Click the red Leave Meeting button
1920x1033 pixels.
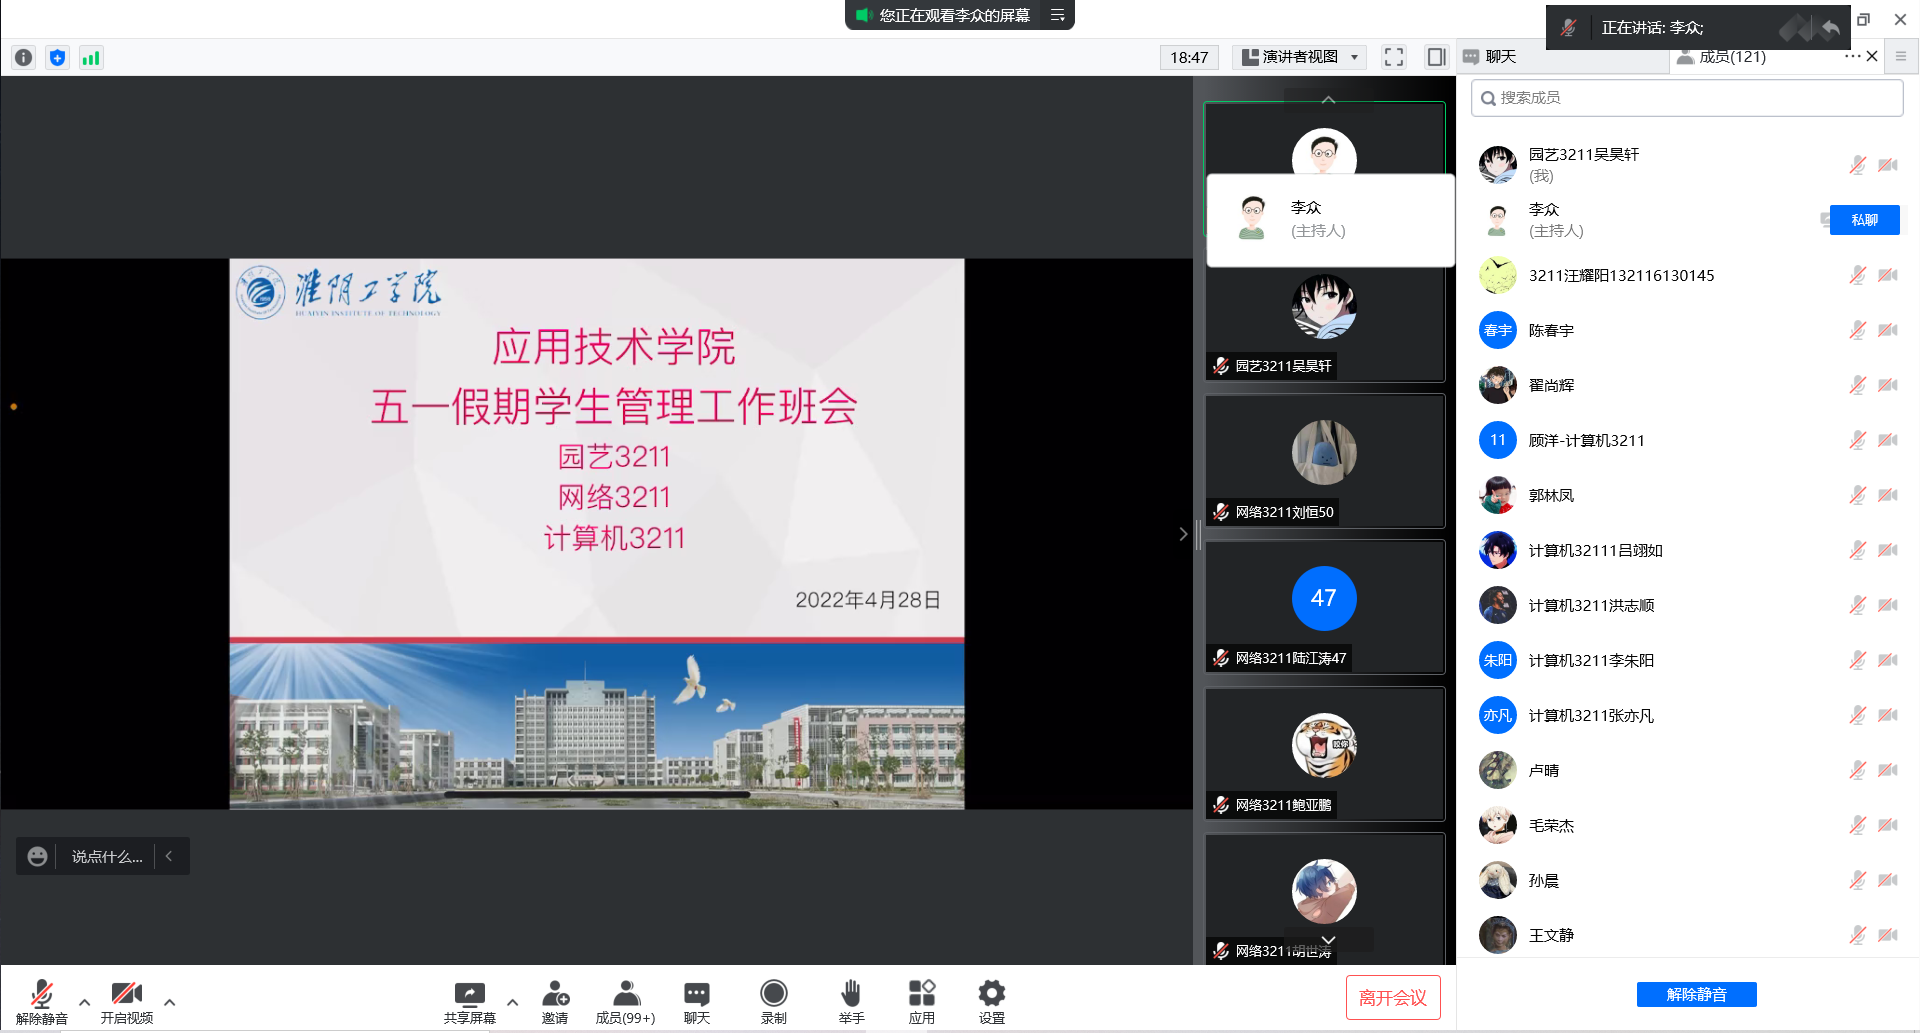pos(1393,997)
